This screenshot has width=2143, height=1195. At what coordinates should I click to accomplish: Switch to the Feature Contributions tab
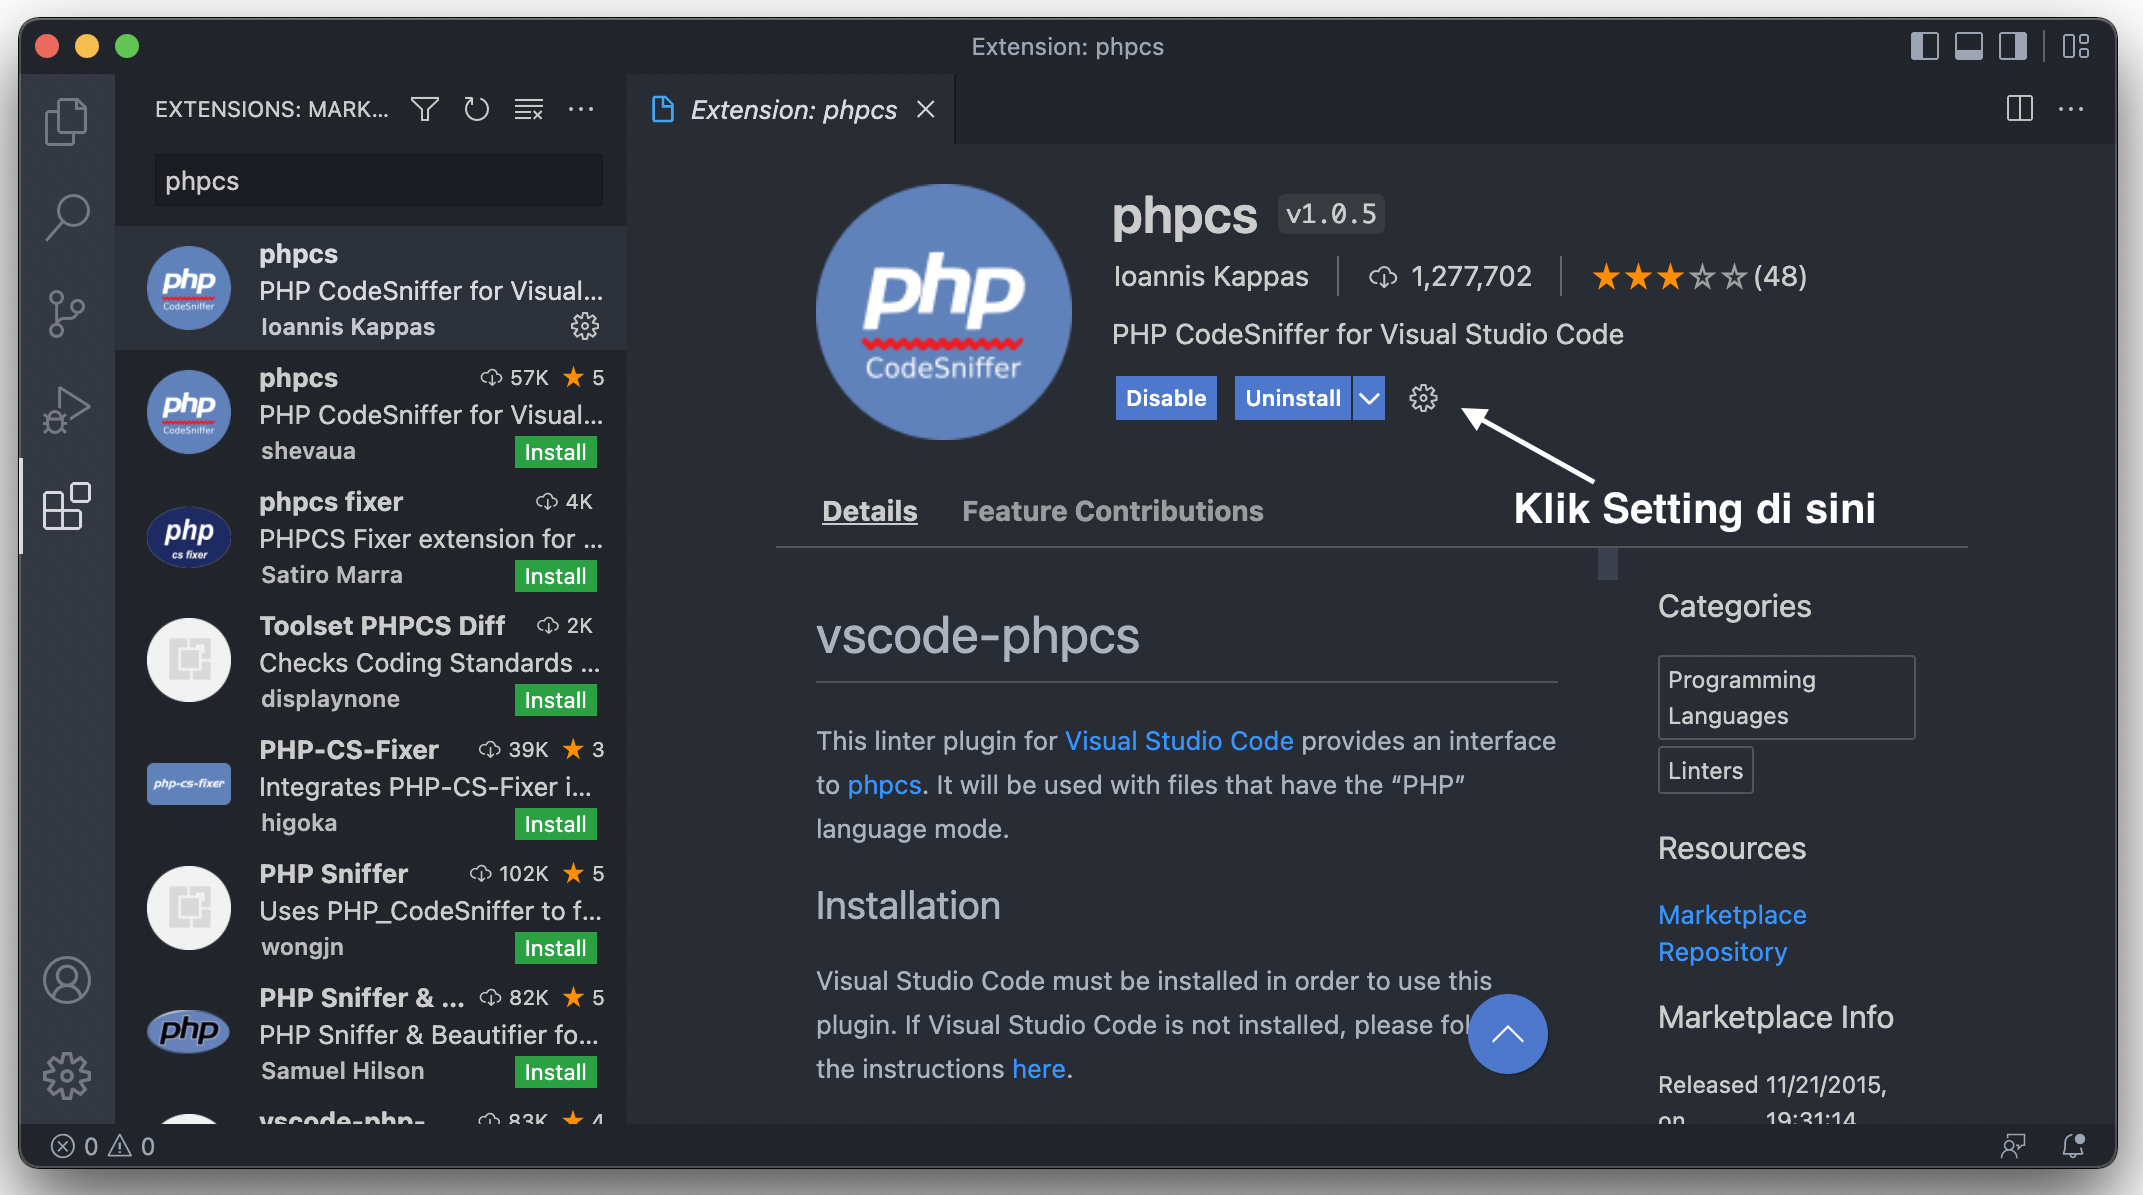[x=1112, y=511]
